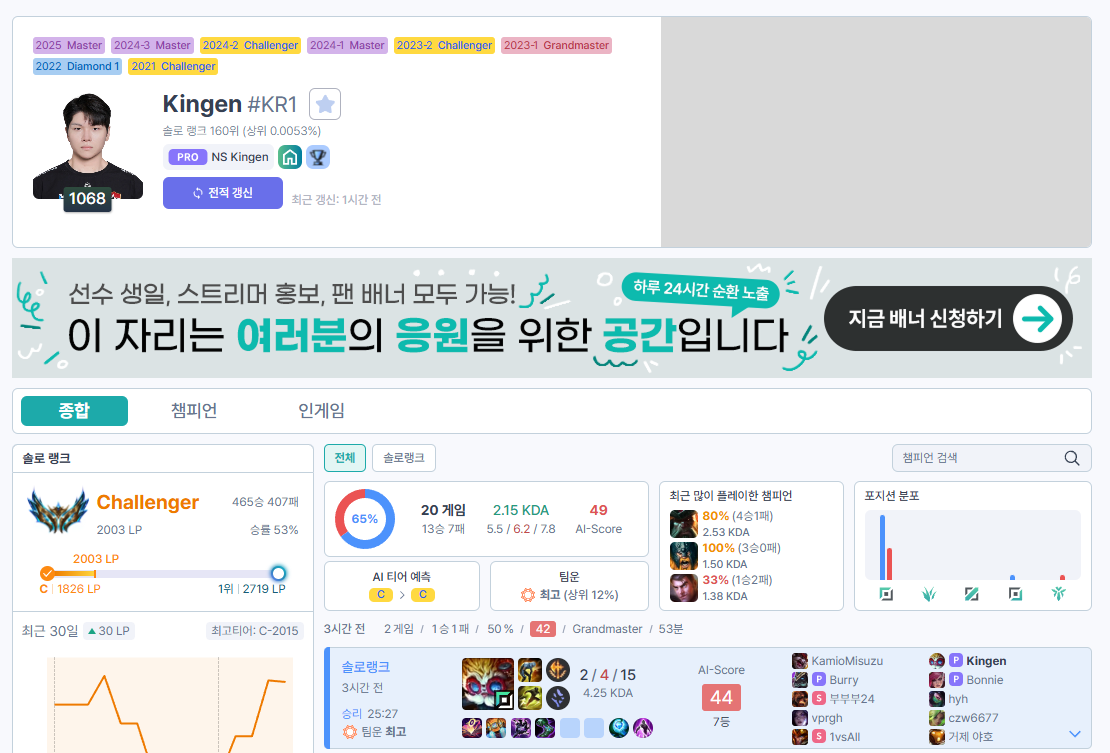
Task: Expand the match details with the chevron
Action: click(x=1075, y=734)
